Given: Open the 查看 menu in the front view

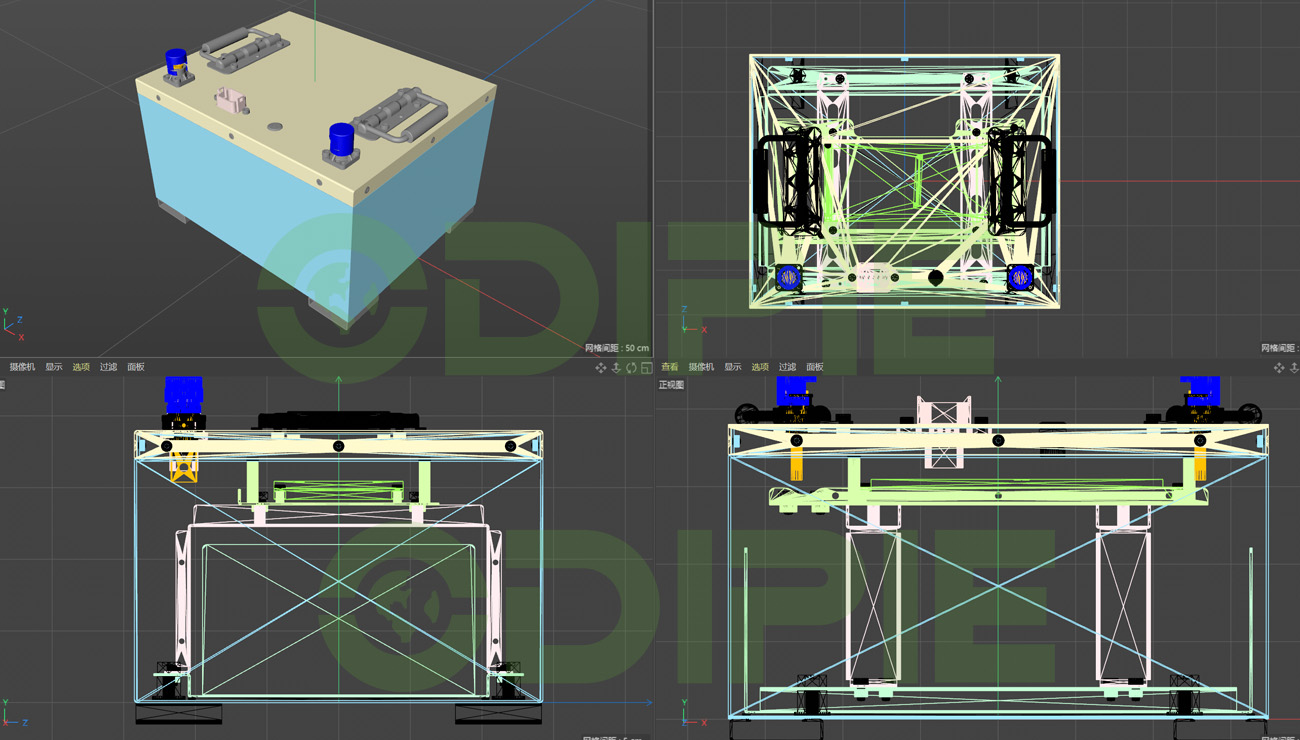Looking at the screenshot, I should tap(670, 367).
